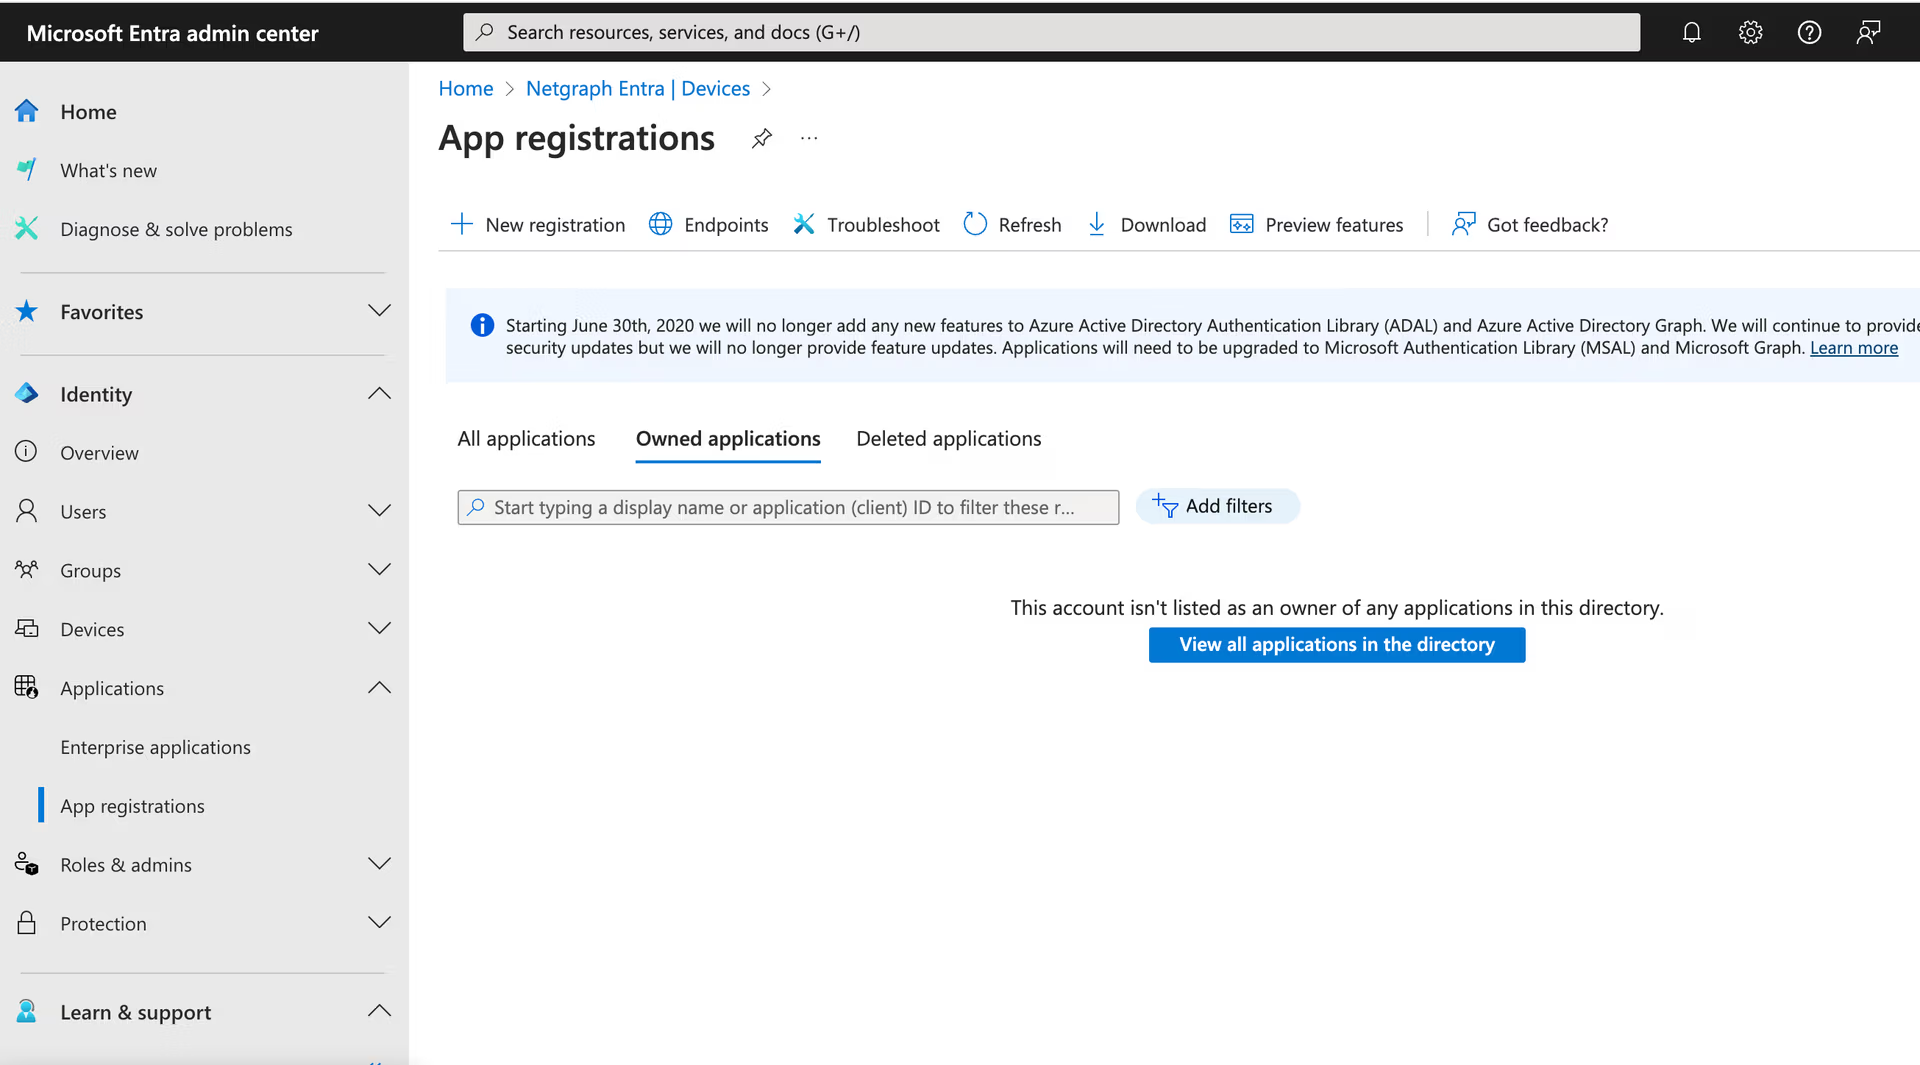Open the Netgraph Entra | Devices breadcrumb

coord(638,89)
